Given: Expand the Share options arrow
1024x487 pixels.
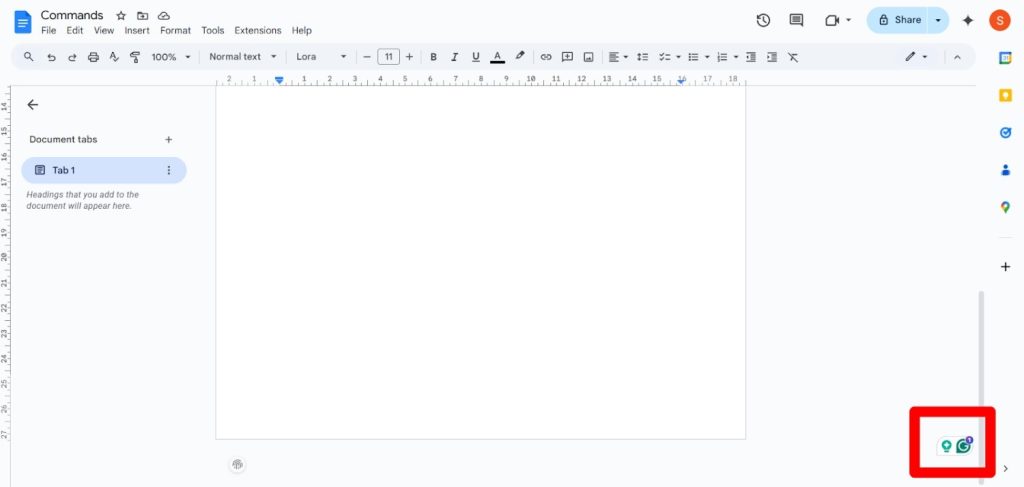Looking at the screenshot, I should coord(939,20).
